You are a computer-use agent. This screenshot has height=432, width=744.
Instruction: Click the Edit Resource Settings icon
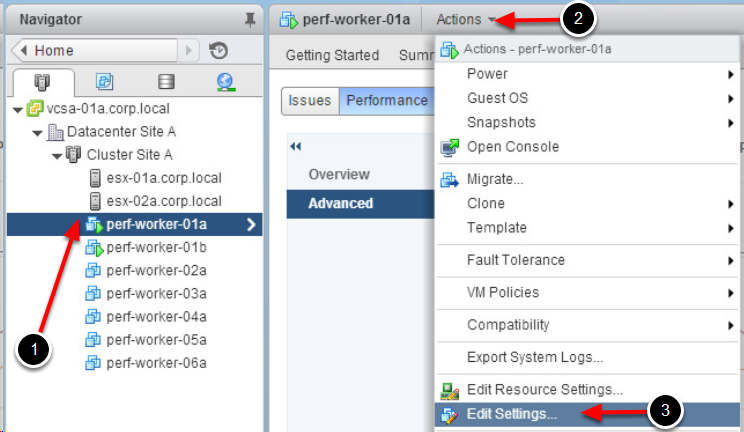pyautogui.click(x=449, y=390)
